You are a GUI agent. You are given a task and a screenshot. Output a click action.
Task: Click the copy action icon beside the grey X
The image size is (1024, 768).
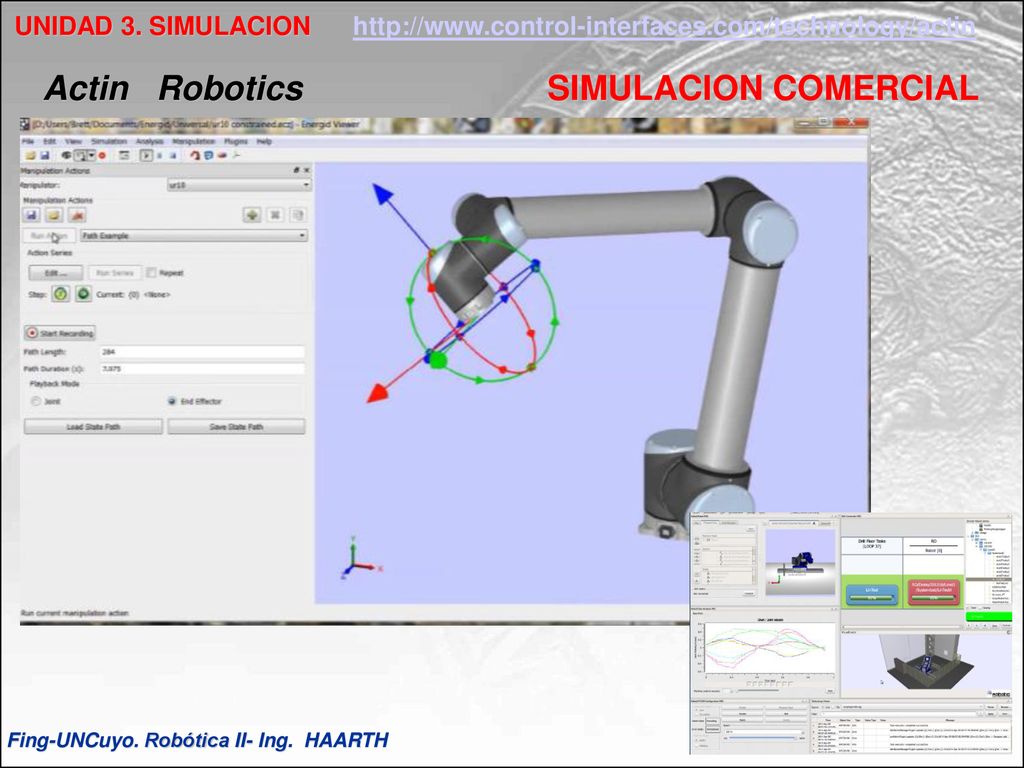coord(298,215)
